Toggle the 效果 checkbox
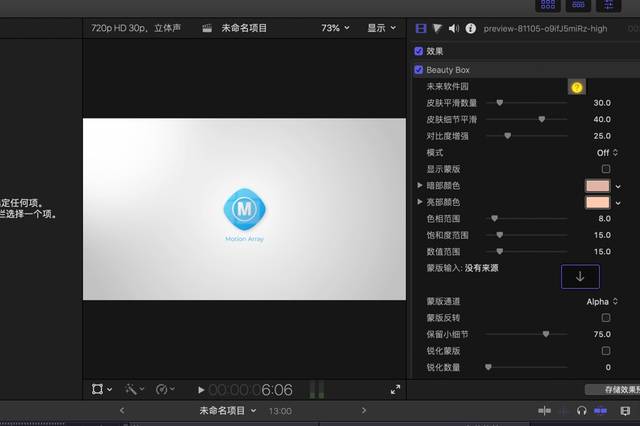 pyautogui.click(x=418, y=51)
